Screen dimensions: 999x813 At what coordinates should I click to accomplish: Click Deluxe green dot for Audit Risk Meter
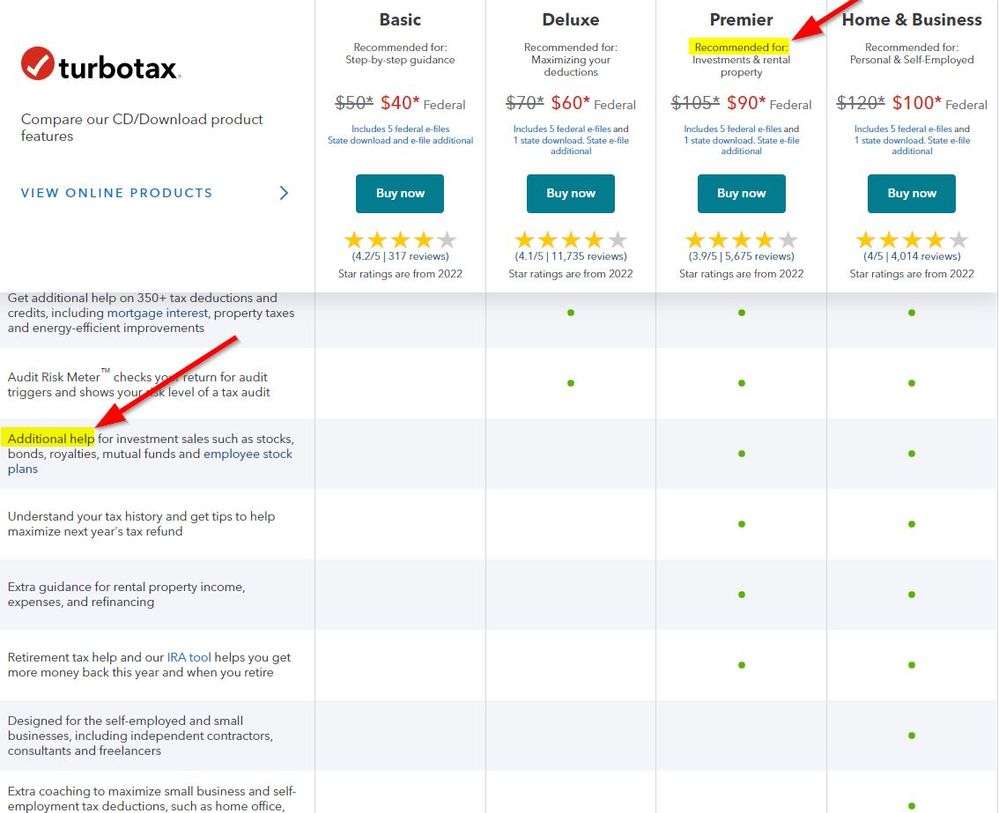coord(570,383)
